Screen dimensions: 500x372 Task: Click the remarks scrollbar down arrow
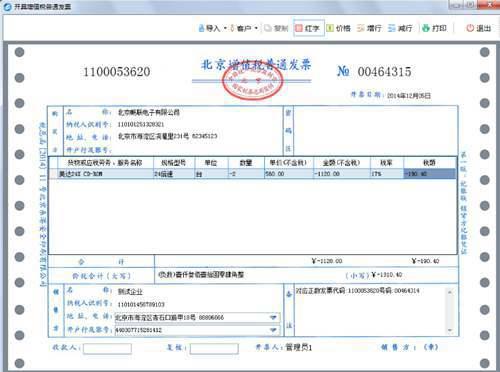(x=450, y=330)
